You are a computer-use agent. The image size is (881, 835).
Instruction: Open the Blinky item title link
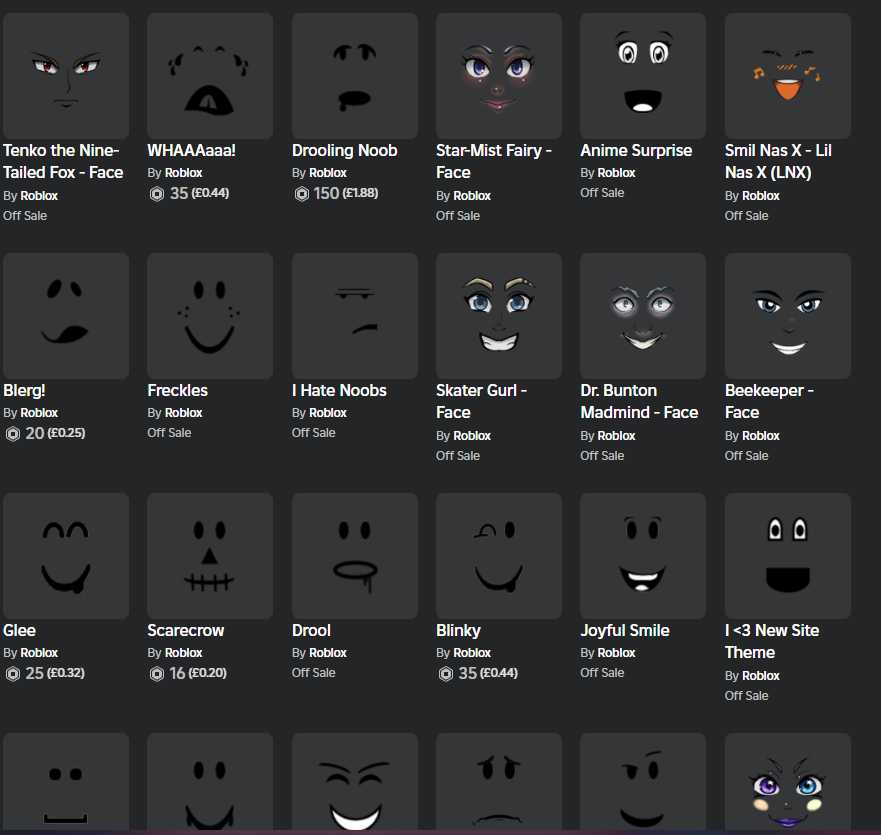pyautogui.click(x=458, y=630)
